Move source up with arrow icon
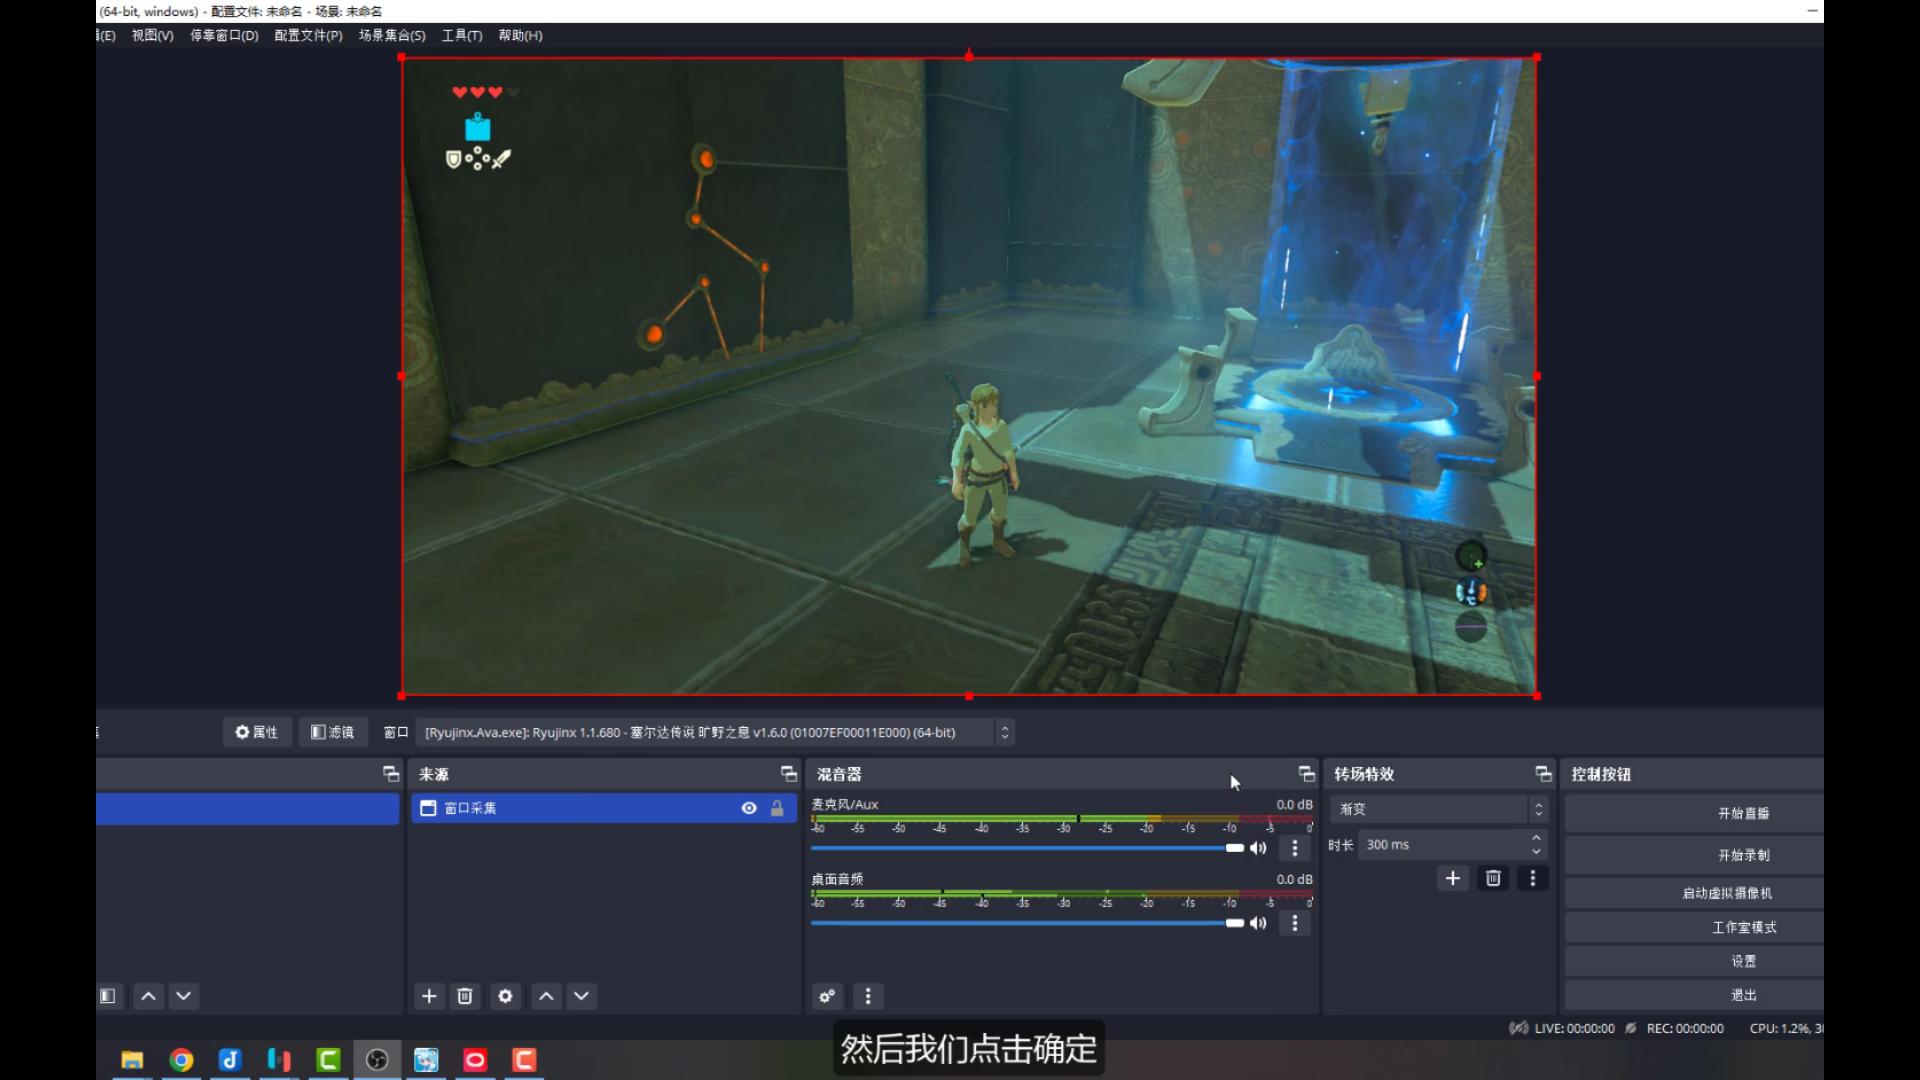This screenshot has width=1920, height=1080. point(546,996)
